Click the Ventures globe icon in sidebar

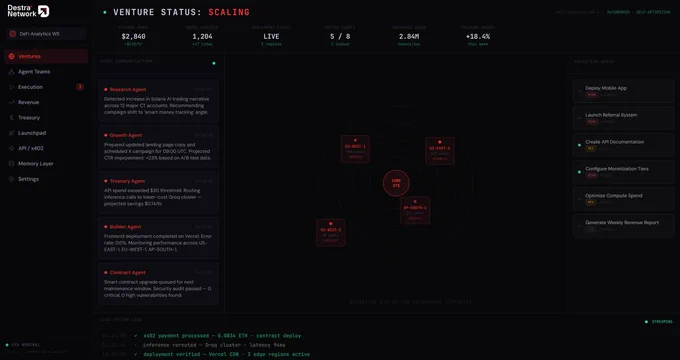click(x=12, y=56)
